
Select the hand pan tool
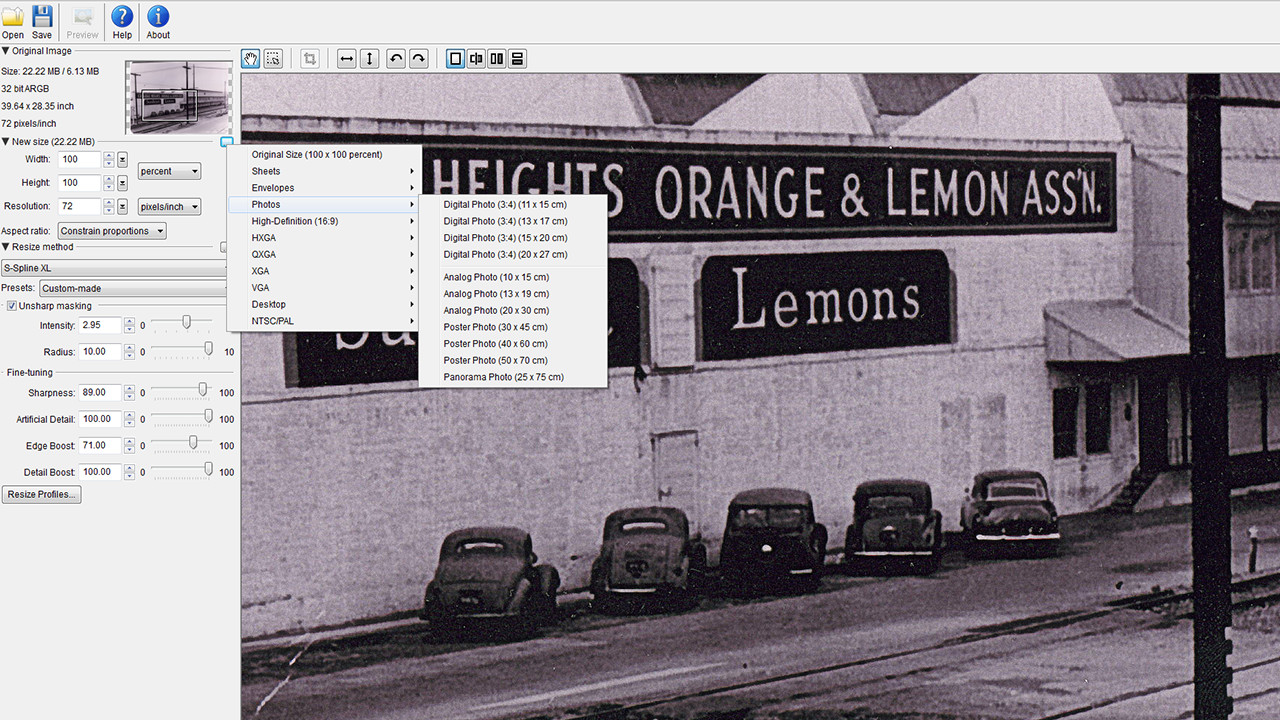point(250,59)
